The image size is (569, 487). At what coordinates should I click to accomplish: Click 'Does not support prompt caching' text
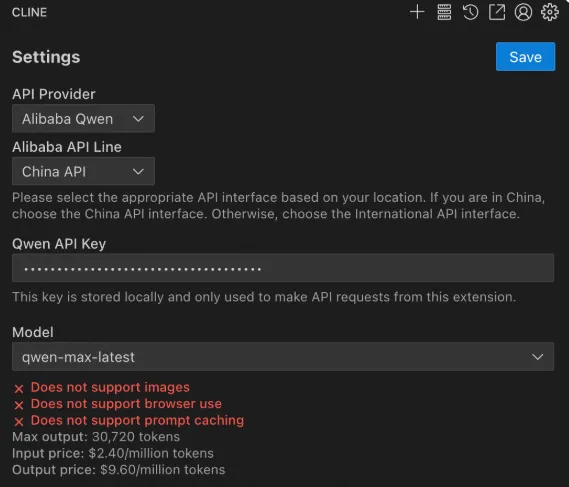click(137, 420)
